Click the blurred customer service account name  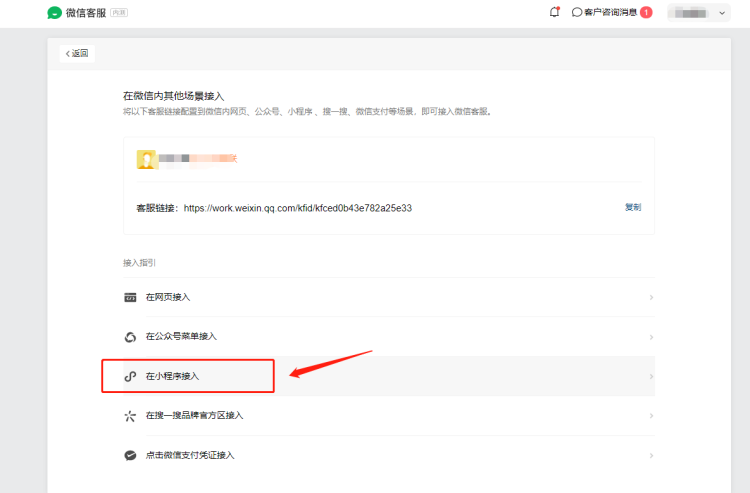(x=198, y=158)
